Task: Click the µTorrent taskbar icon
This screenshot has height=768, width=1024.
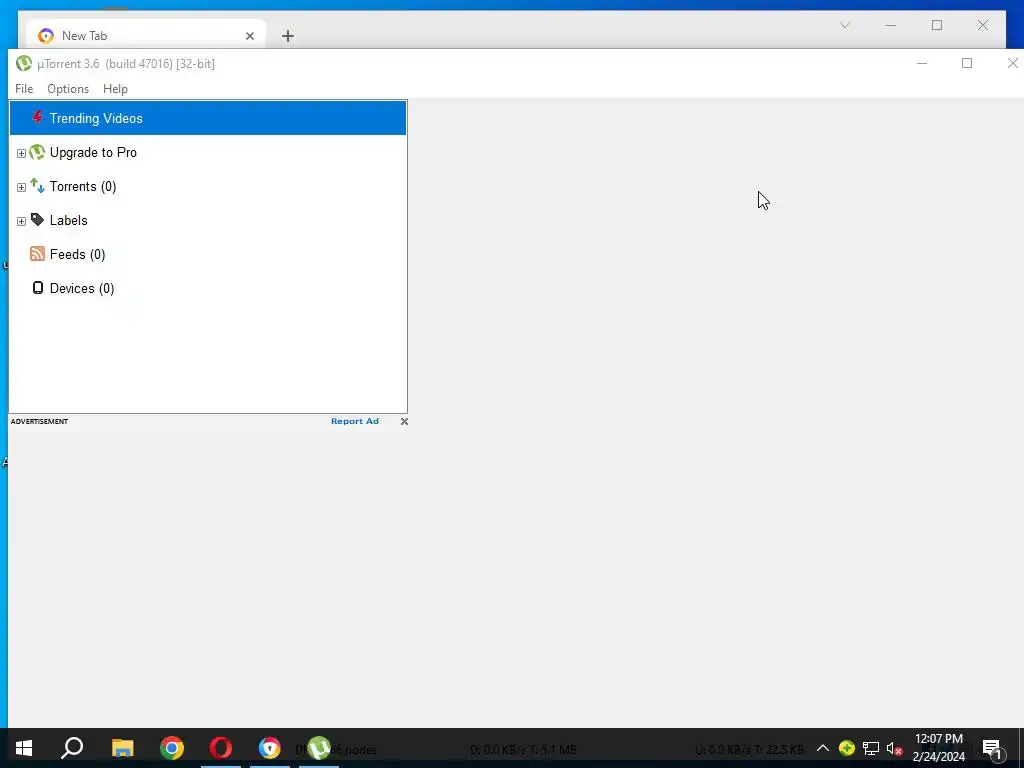Action: (319, 748)
